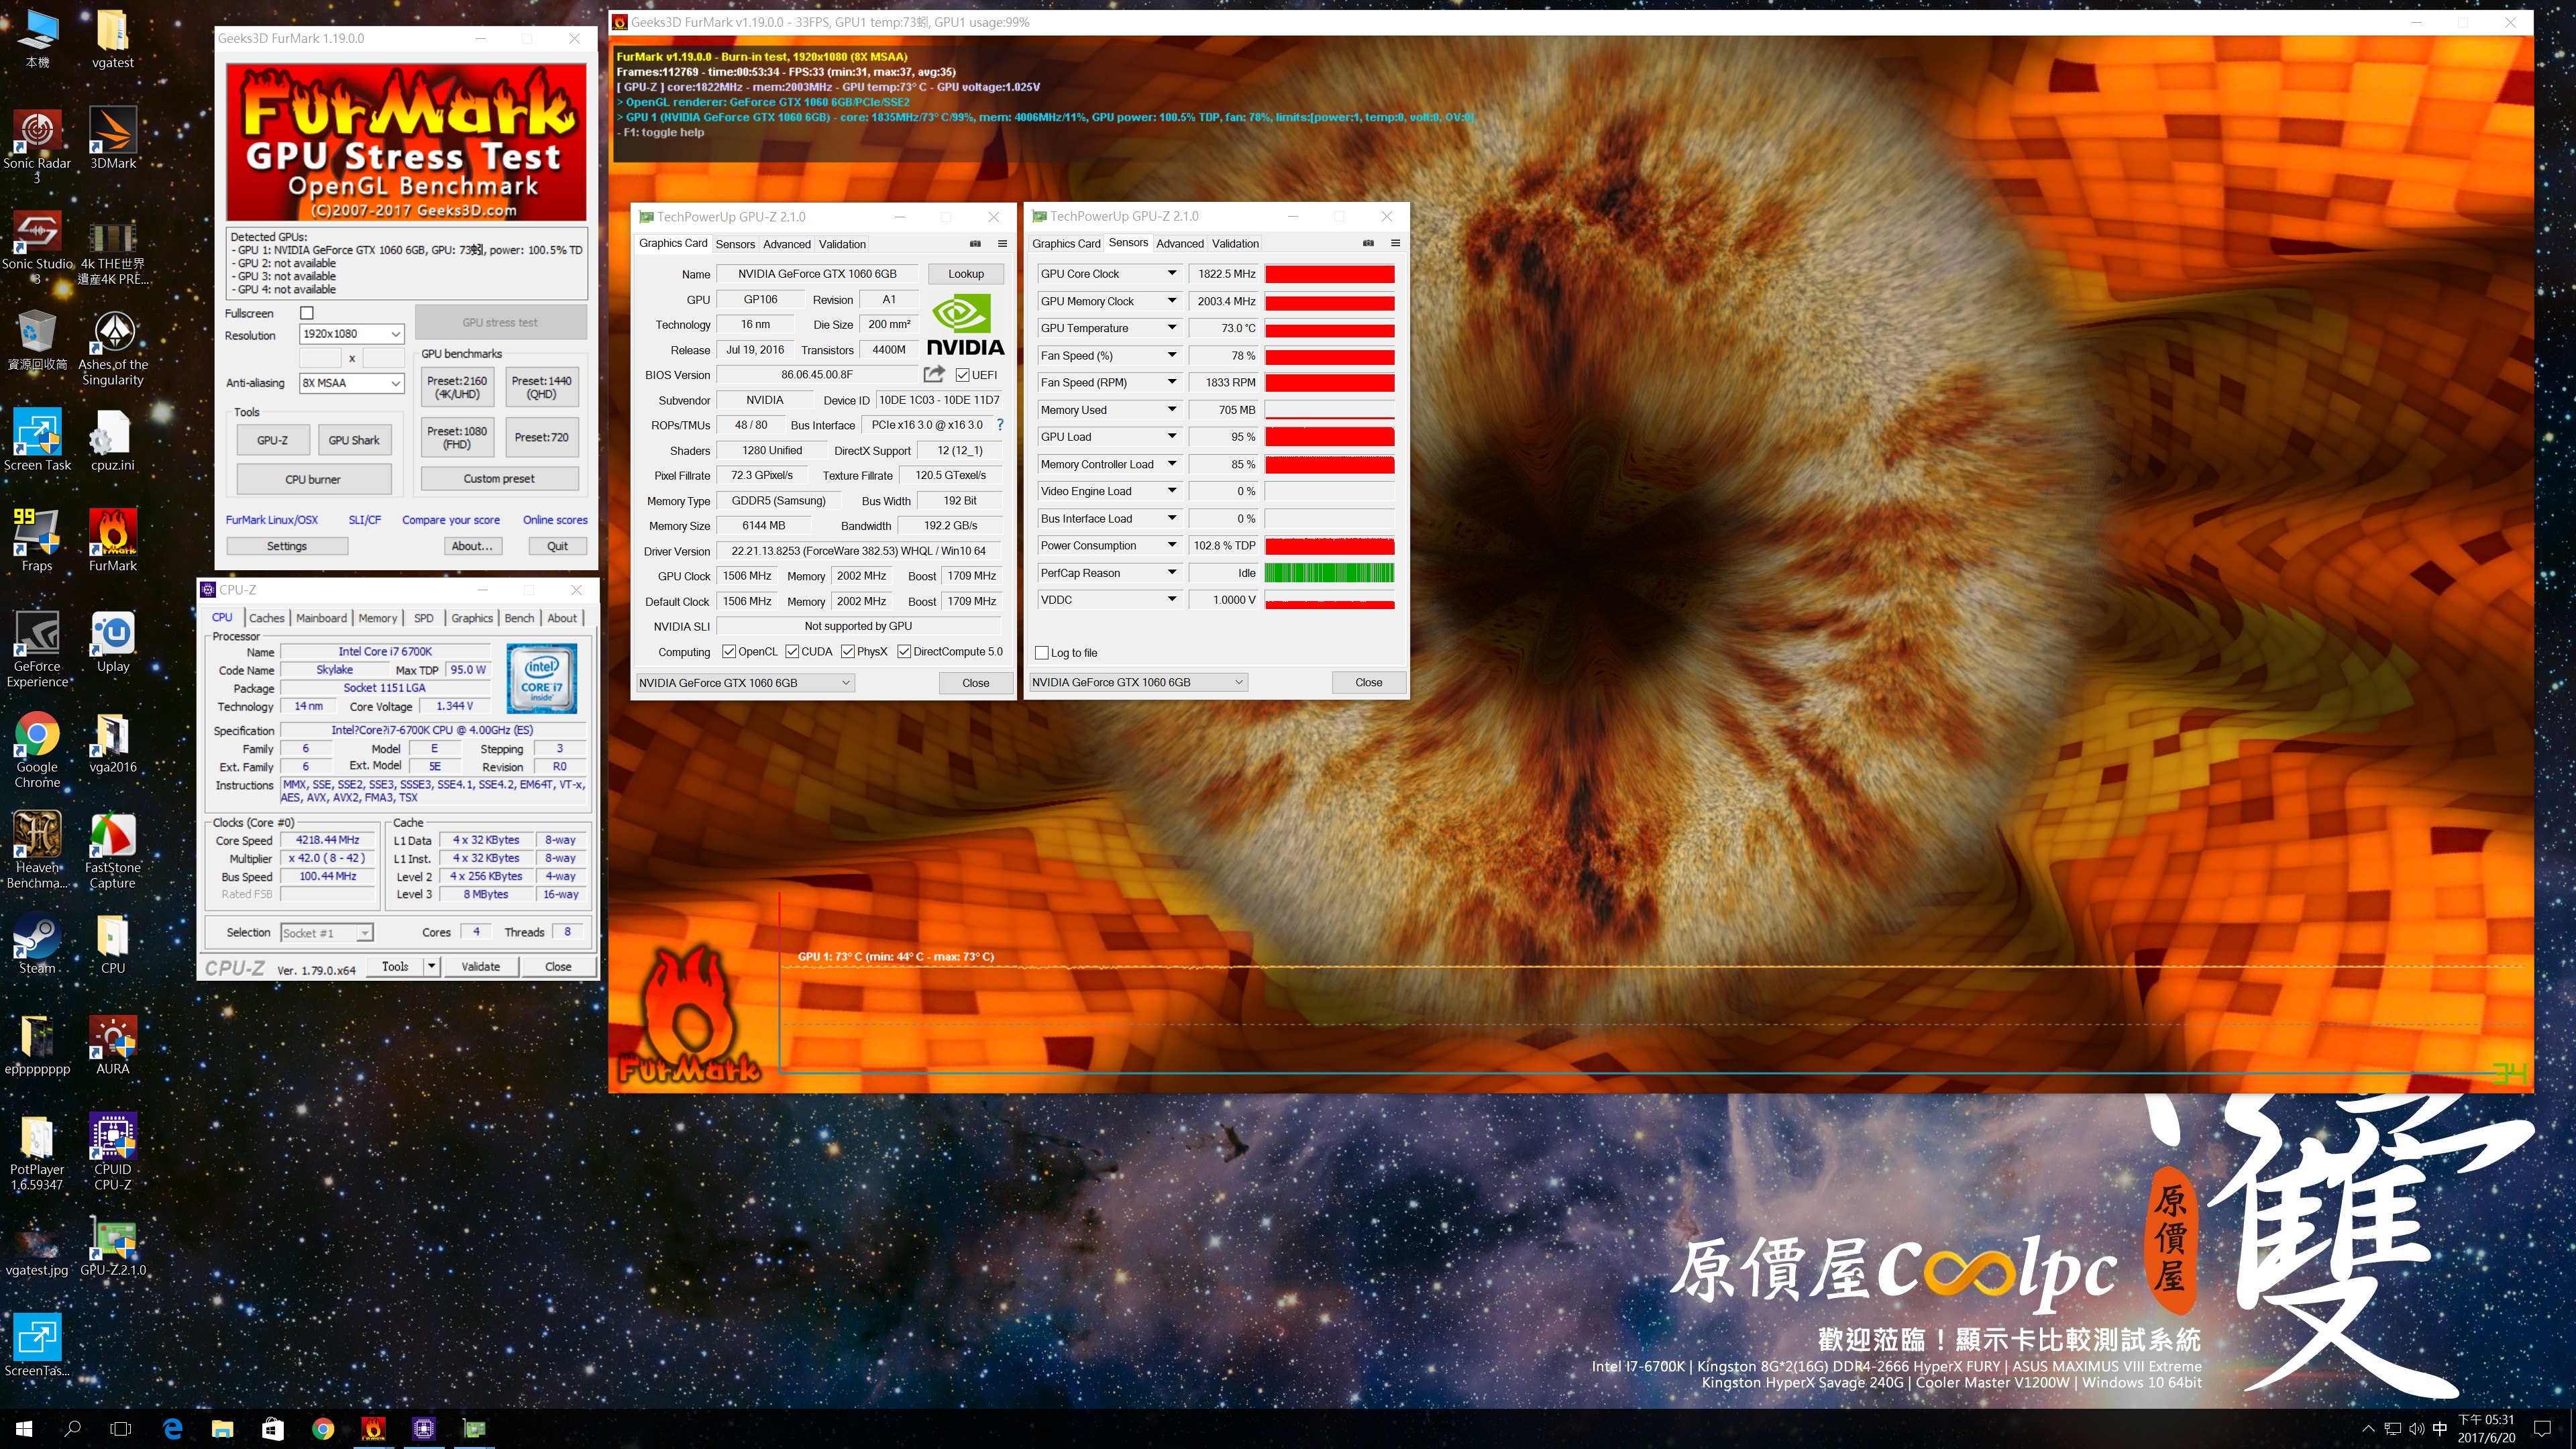Image resolution: width=2576 pixels, height=1449 pixels.
Task: Click the GPU Load red sensor graph
Action: pos(1329,437)
